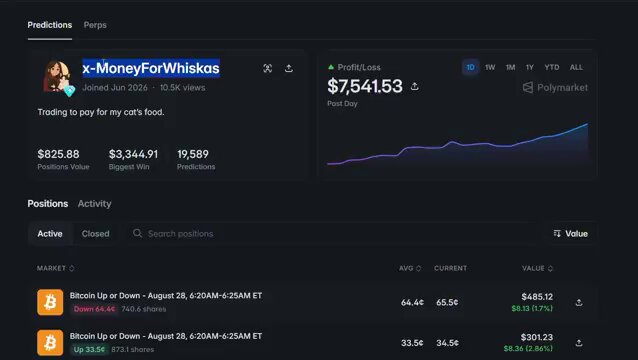This screenshot has height=360, width=638.
Task: Open the Perps tab
Action: pos(95,25)
